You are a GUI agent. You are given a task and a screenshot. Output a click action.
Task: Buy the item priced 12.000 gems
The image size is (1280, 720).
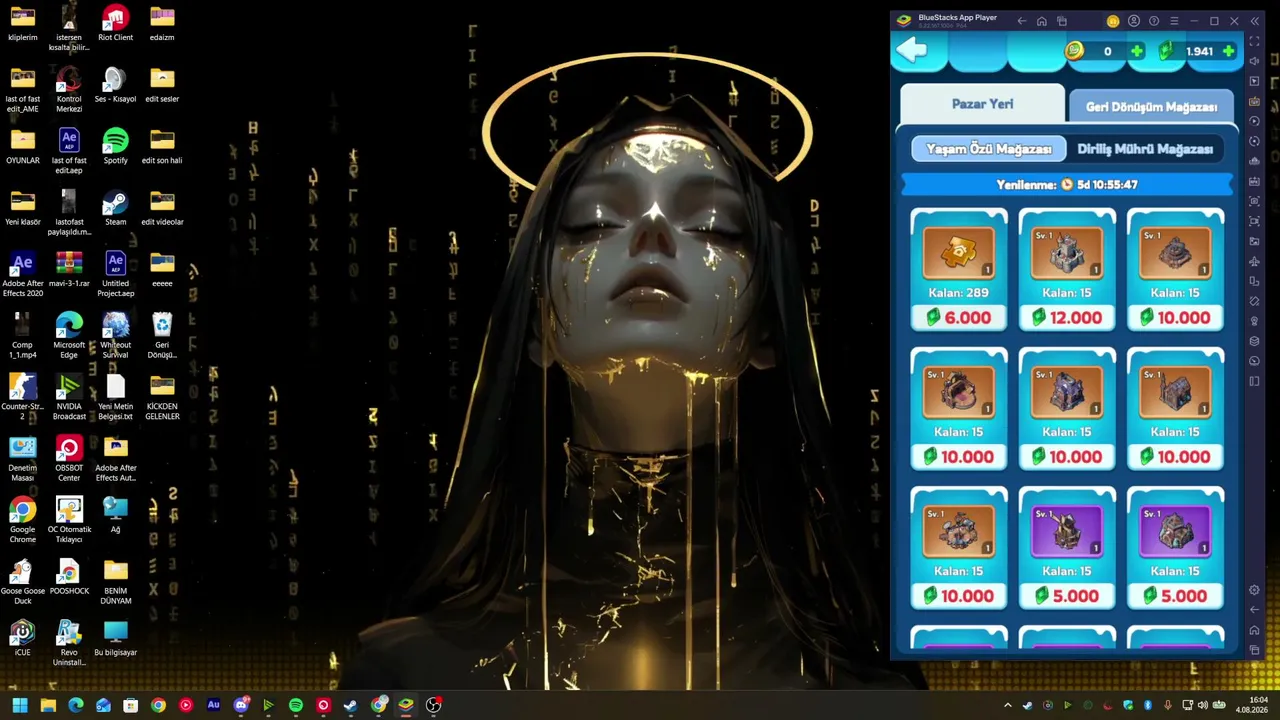click(x=1067, y=318)
